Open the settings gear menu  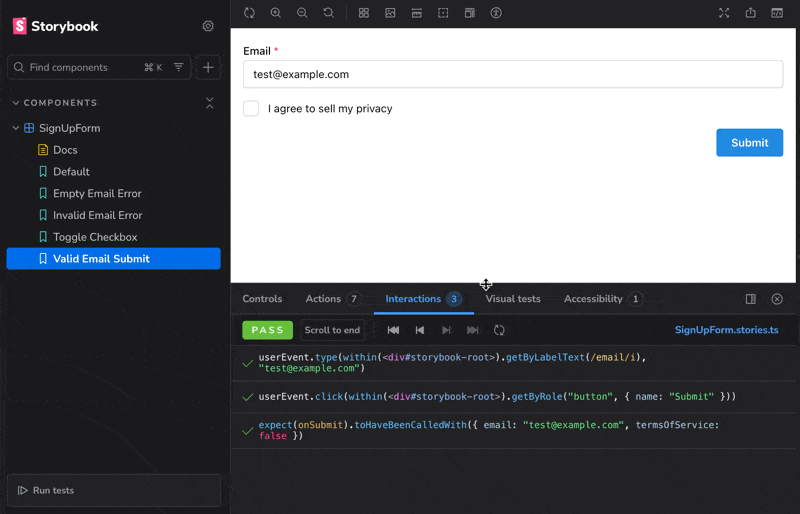click(208, 26)
